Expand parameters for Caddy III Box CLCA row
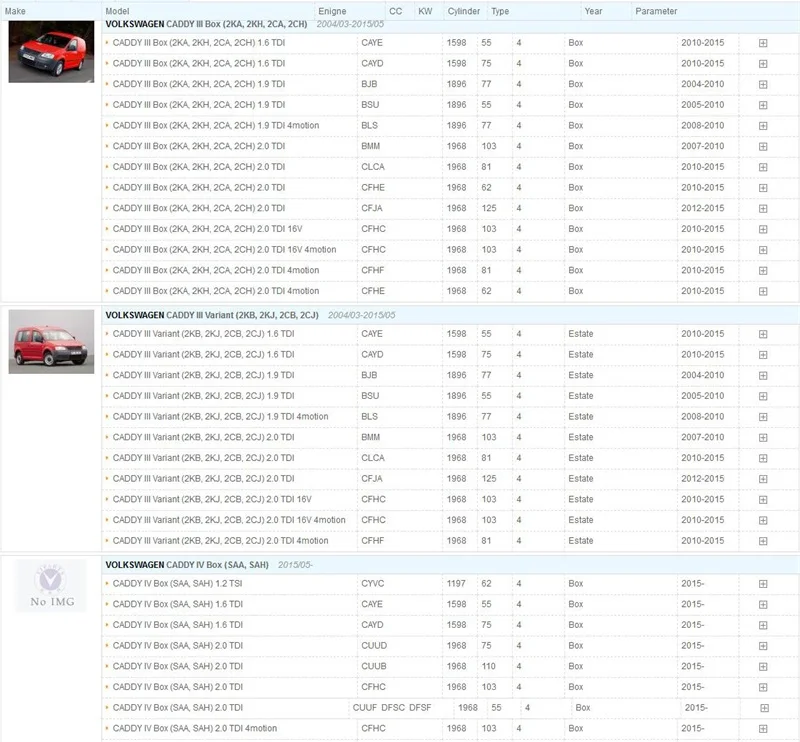 [x=763, y=167]
